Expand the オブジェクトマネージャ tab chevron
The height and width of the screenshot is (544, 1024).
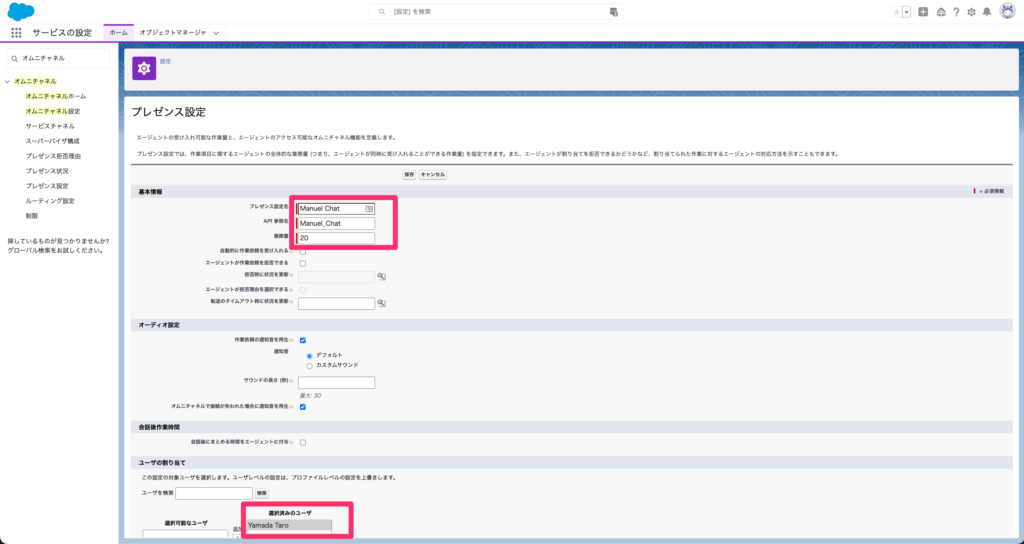click(x=216, y=33)
